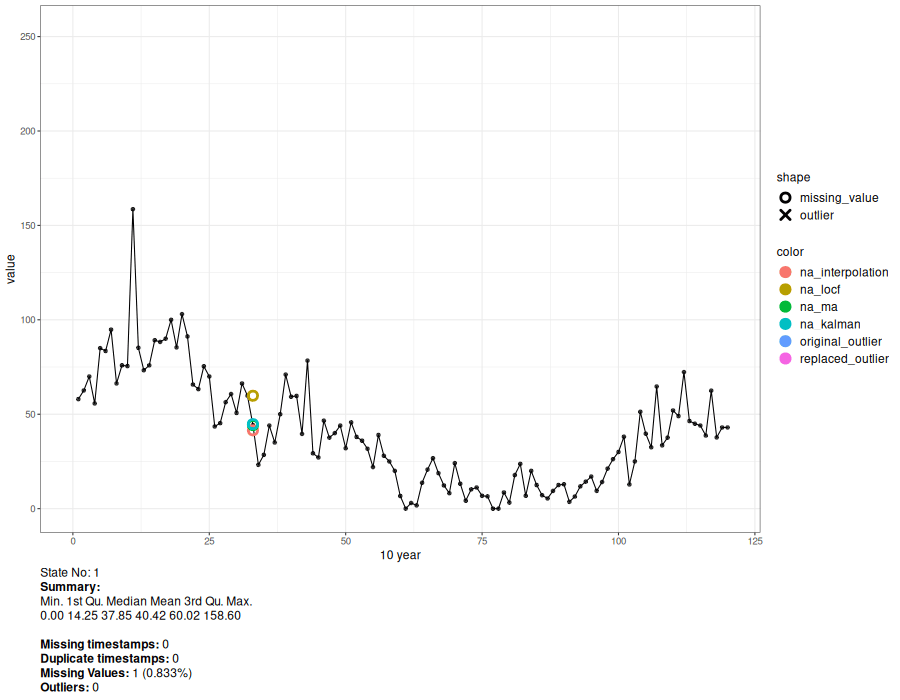Click the na_ma green legend dot
Viewport: 900px width, 700px height.
(785, 307)
